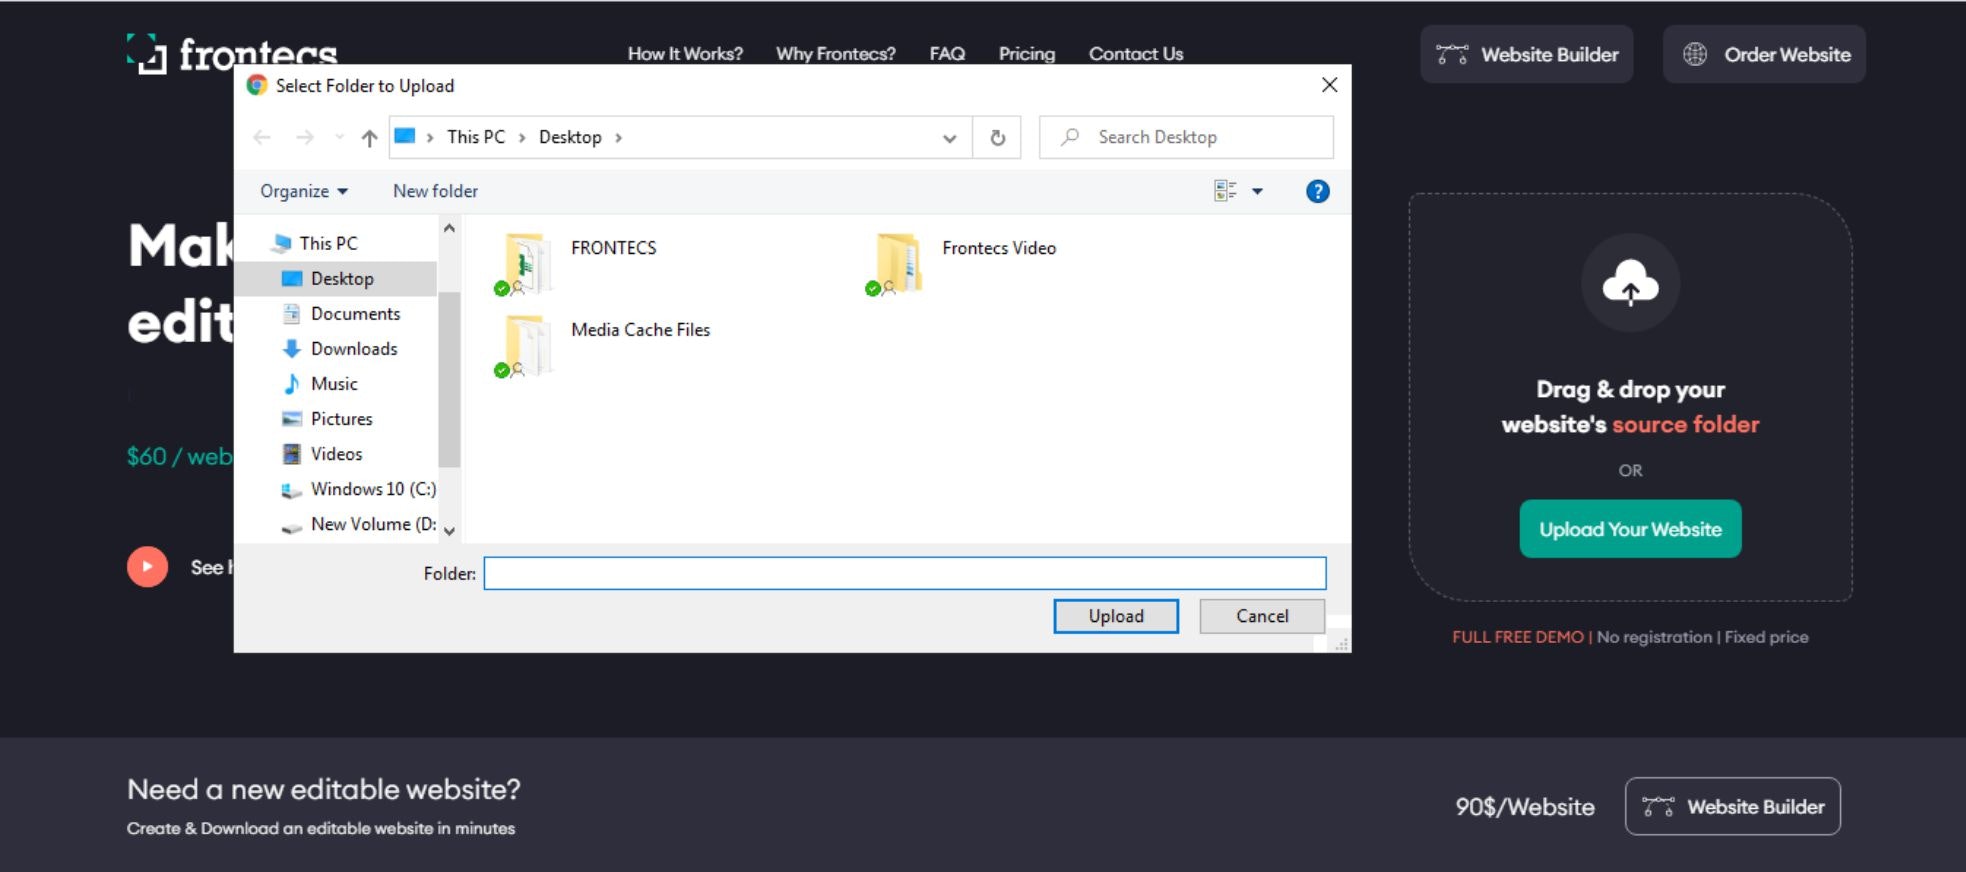Click the Back arrow in dialog
1966x872 pixels.
[262, 138]
